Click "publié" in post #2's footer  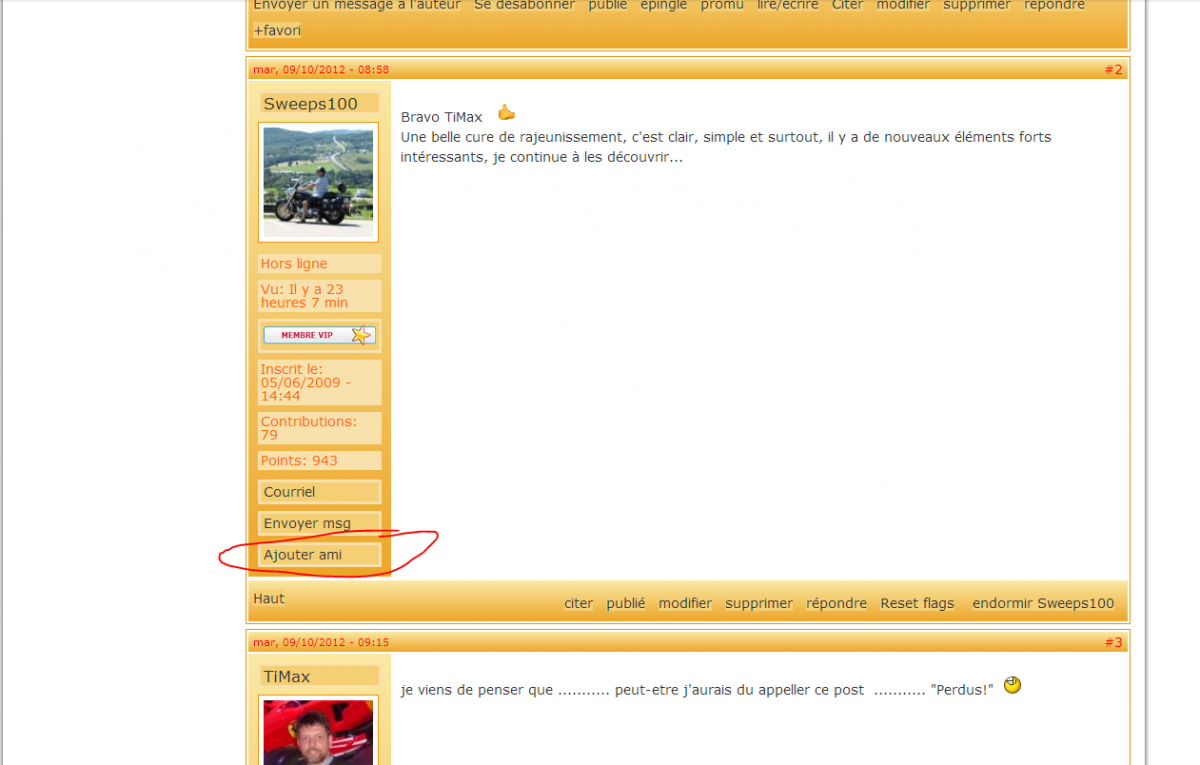(626, 603)
